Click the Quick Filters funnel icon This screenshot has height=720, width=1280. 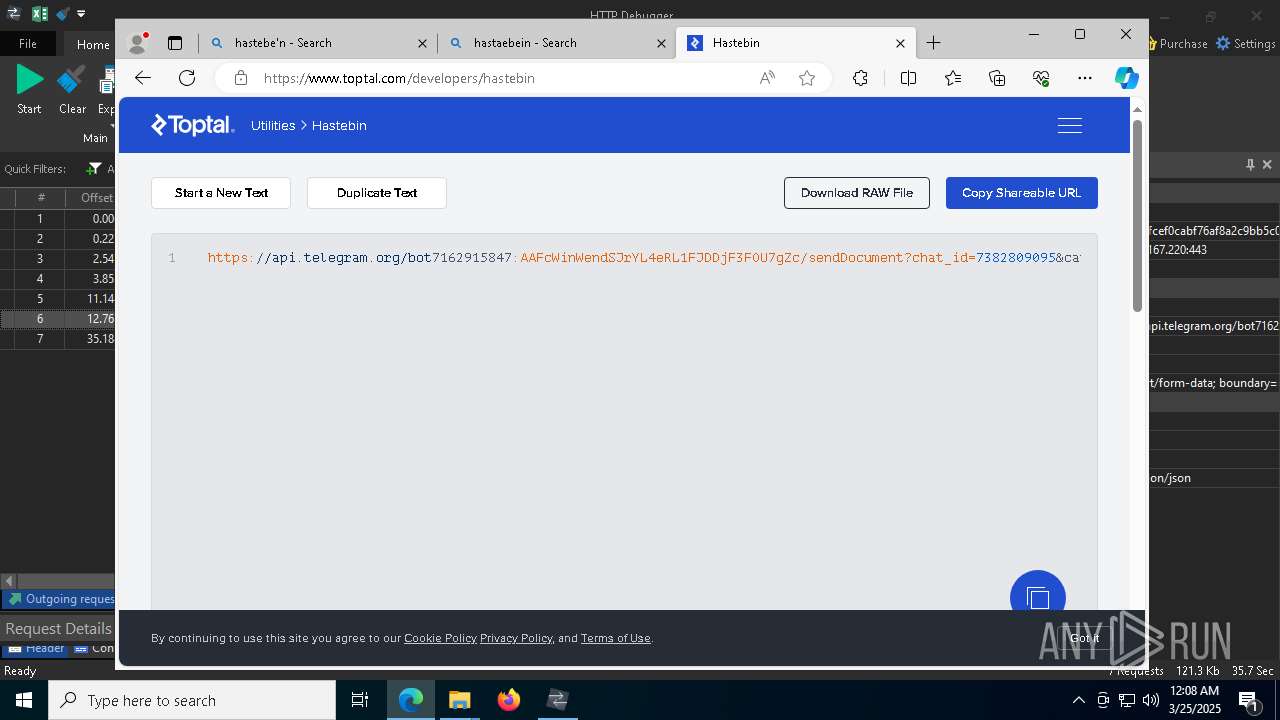click(94, 169)
